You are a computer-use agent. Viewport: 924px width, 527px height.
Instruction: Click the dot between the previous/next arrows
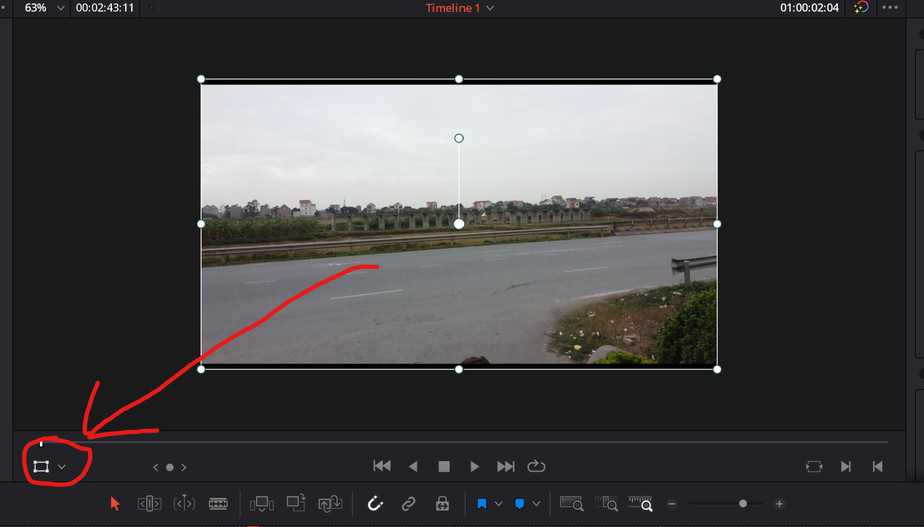pos(170,467)
